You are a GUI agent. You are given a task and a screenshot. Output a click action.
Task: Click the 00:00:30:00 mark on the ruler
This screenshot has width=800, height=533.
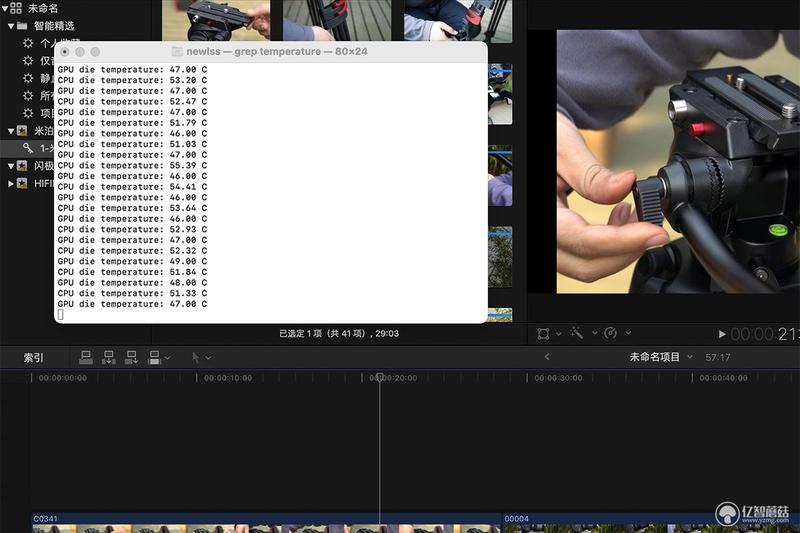point(558,378)
